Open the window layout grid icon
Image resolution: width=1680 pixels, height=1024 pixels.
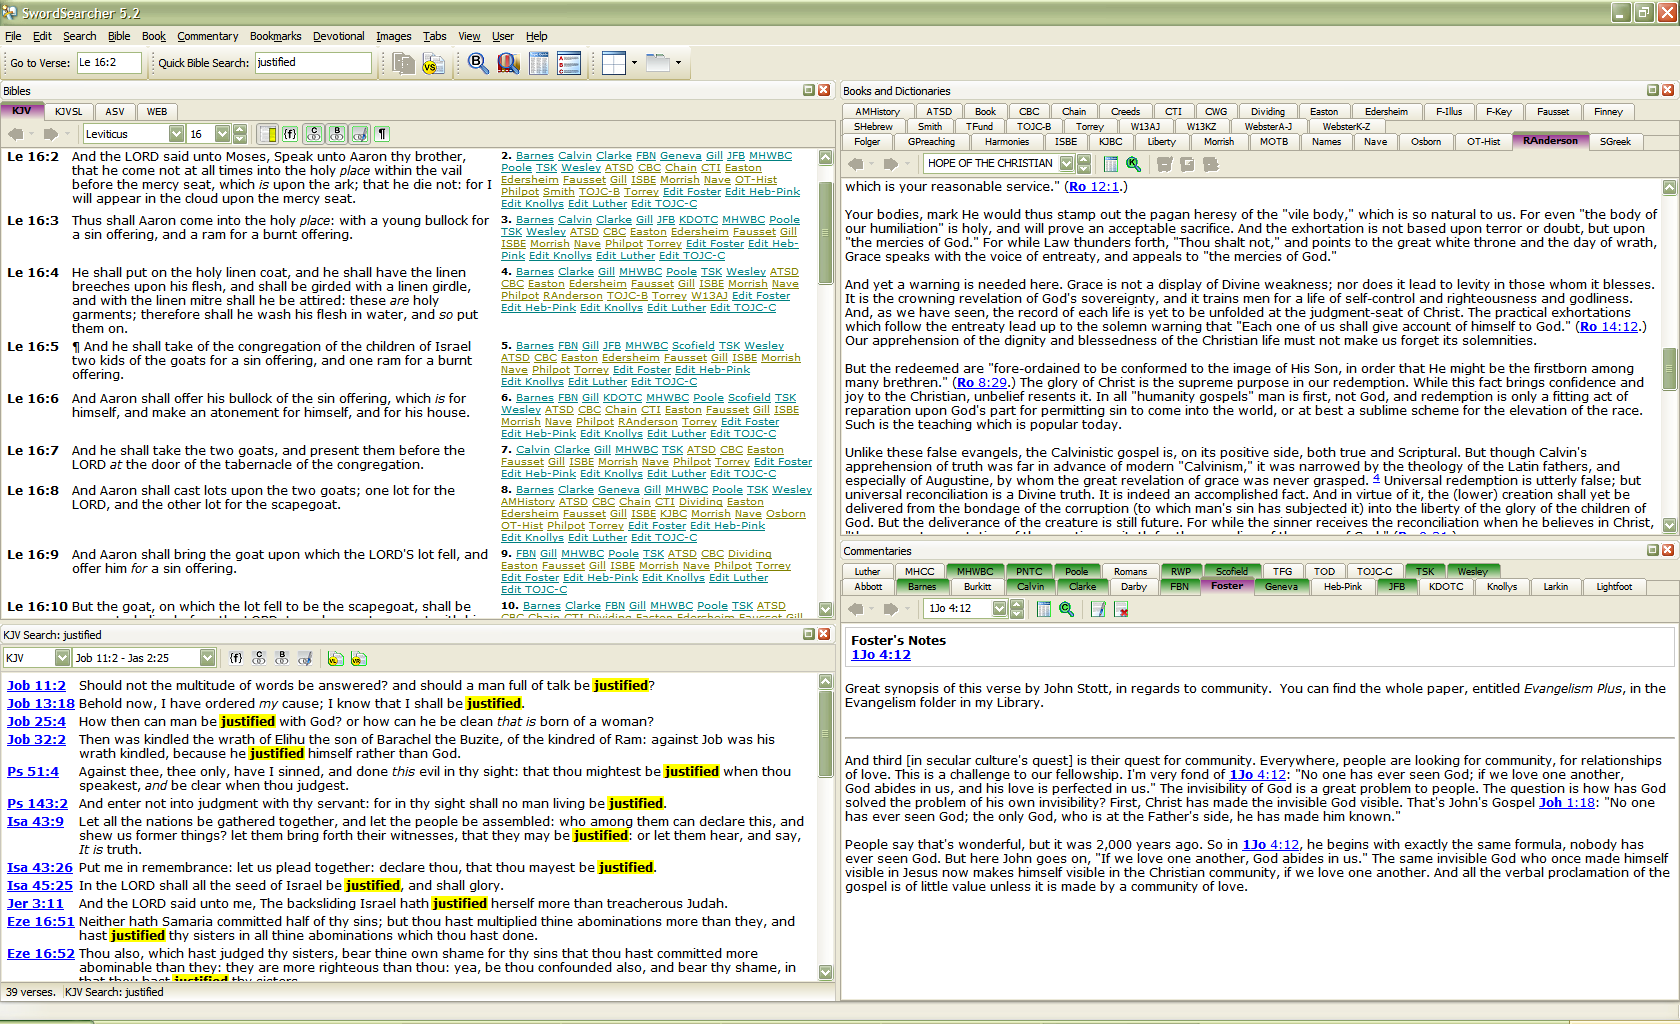pos(614,63)
